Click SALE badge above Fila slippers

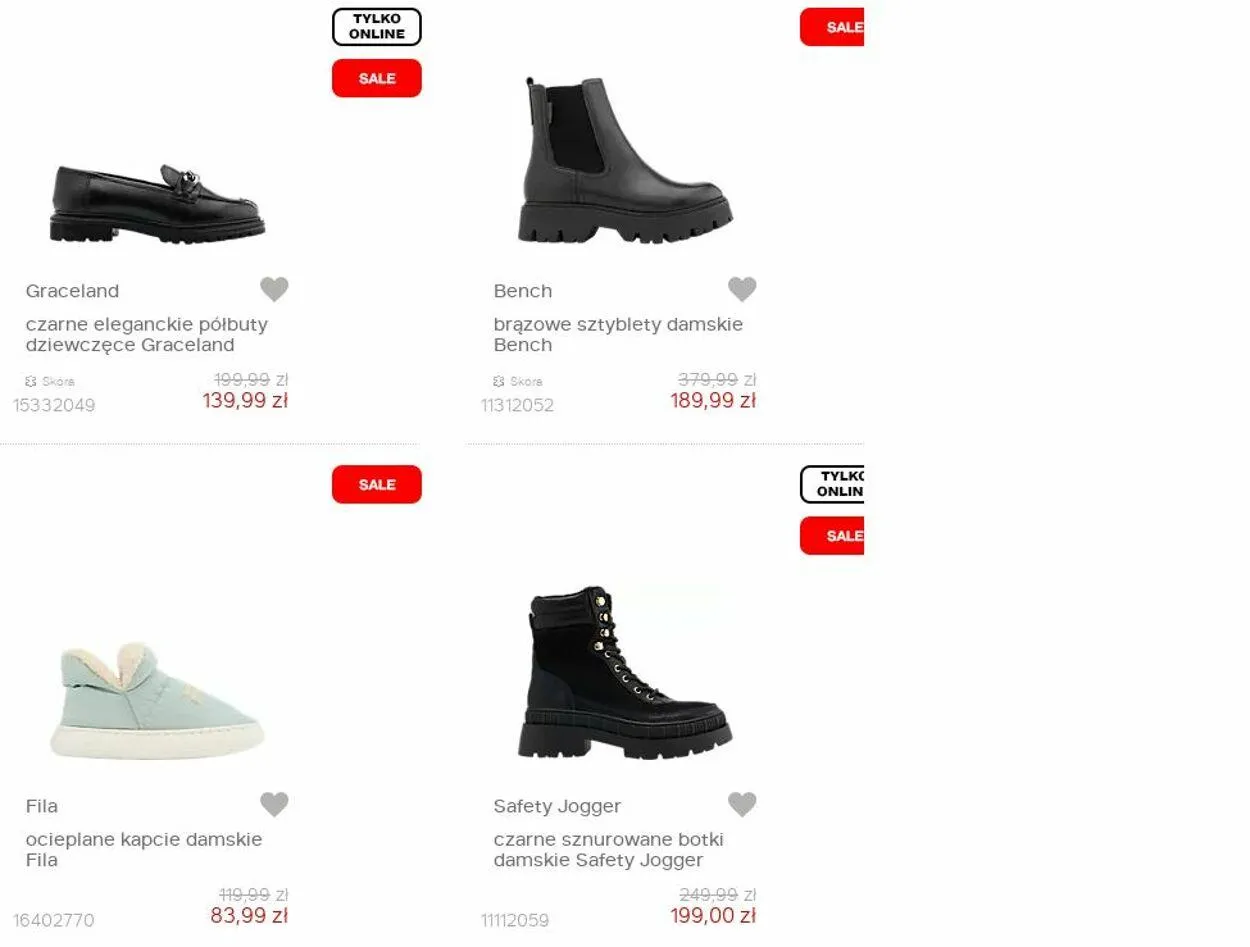tap(377, 484)
